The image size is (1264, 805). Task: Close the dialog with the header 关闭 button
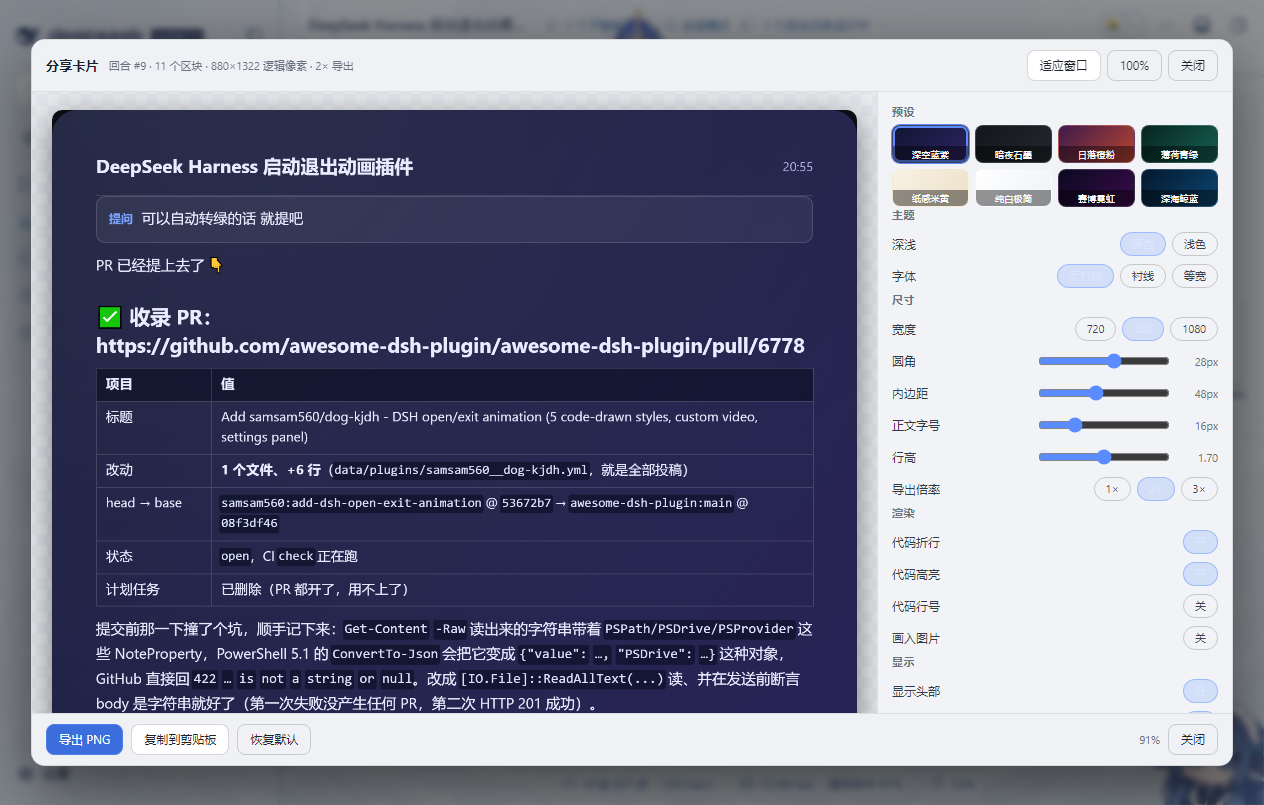(1193, 66)
